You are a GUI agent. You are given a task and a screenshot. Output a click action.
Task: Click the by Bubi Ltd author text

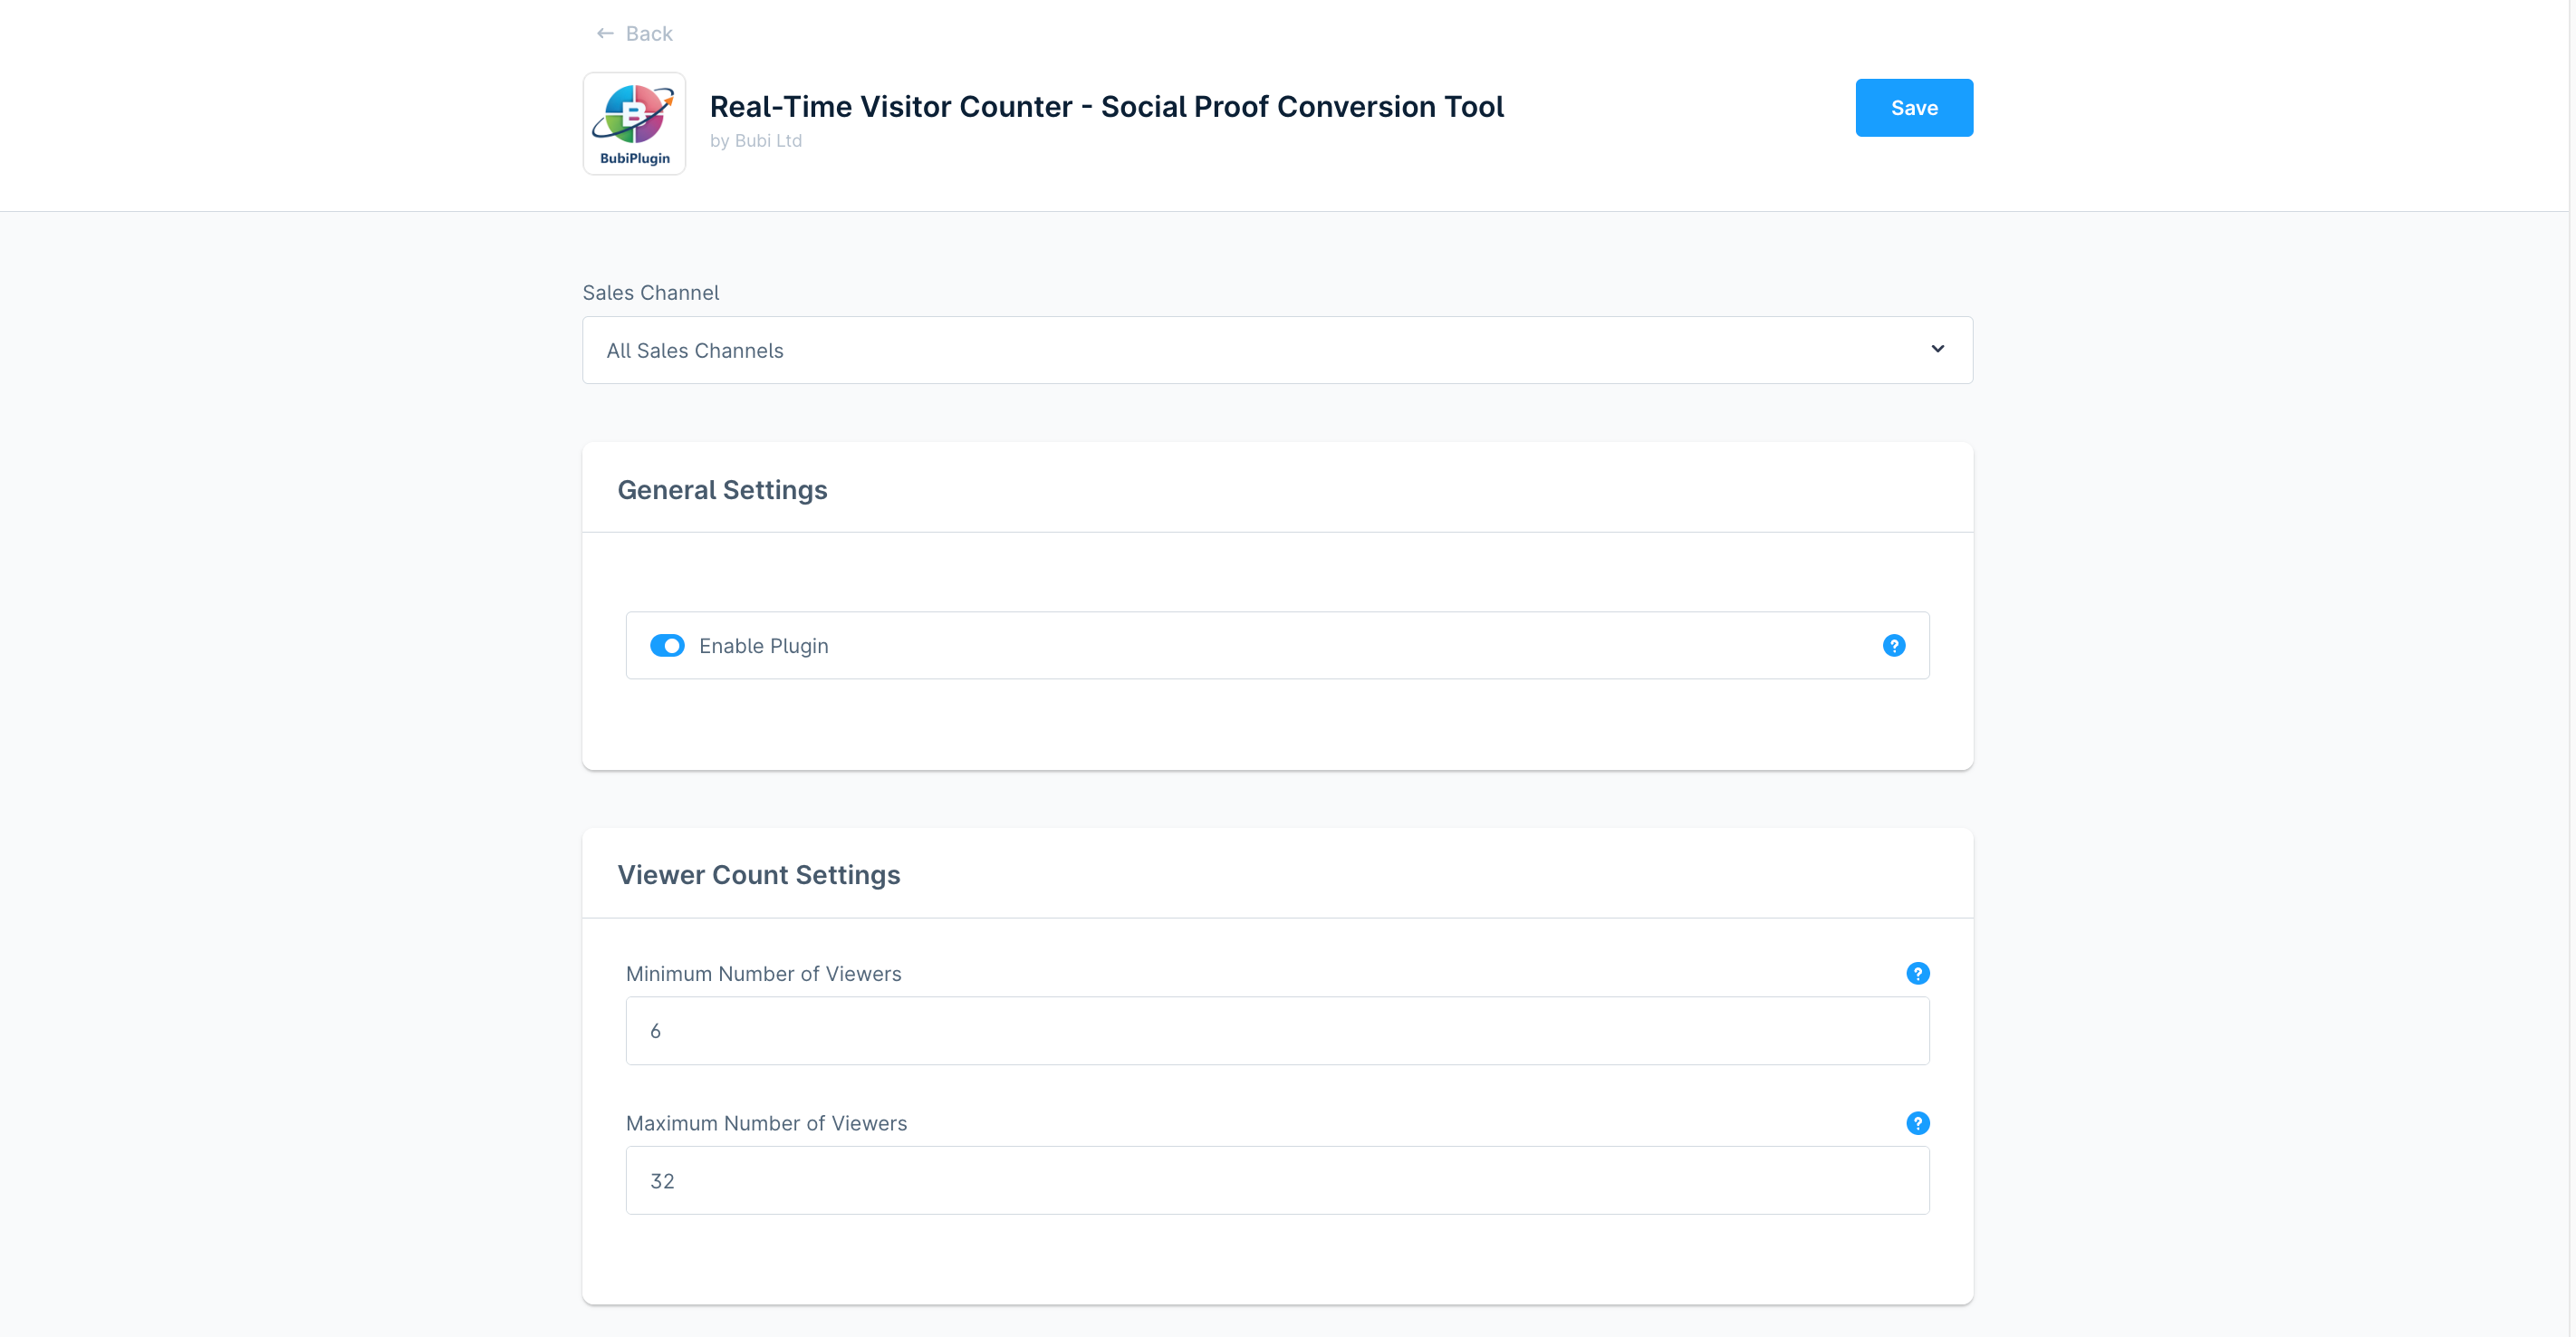(755, 141)
